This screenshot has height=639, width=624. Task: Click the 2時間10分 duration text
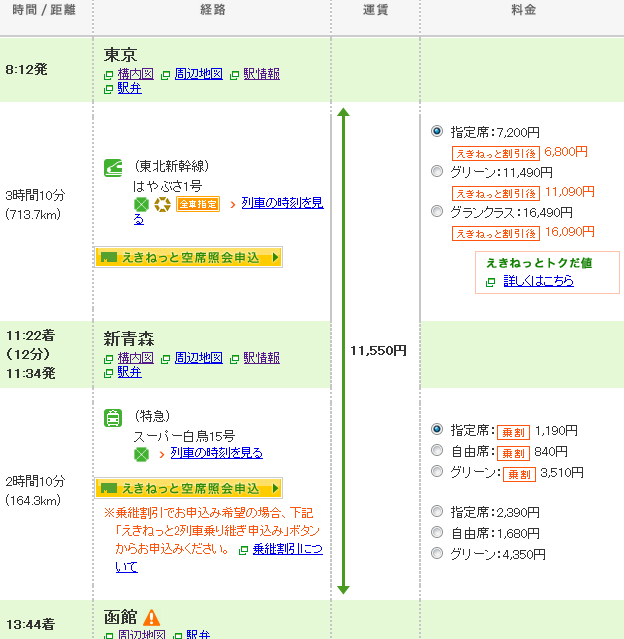(35, 481)
